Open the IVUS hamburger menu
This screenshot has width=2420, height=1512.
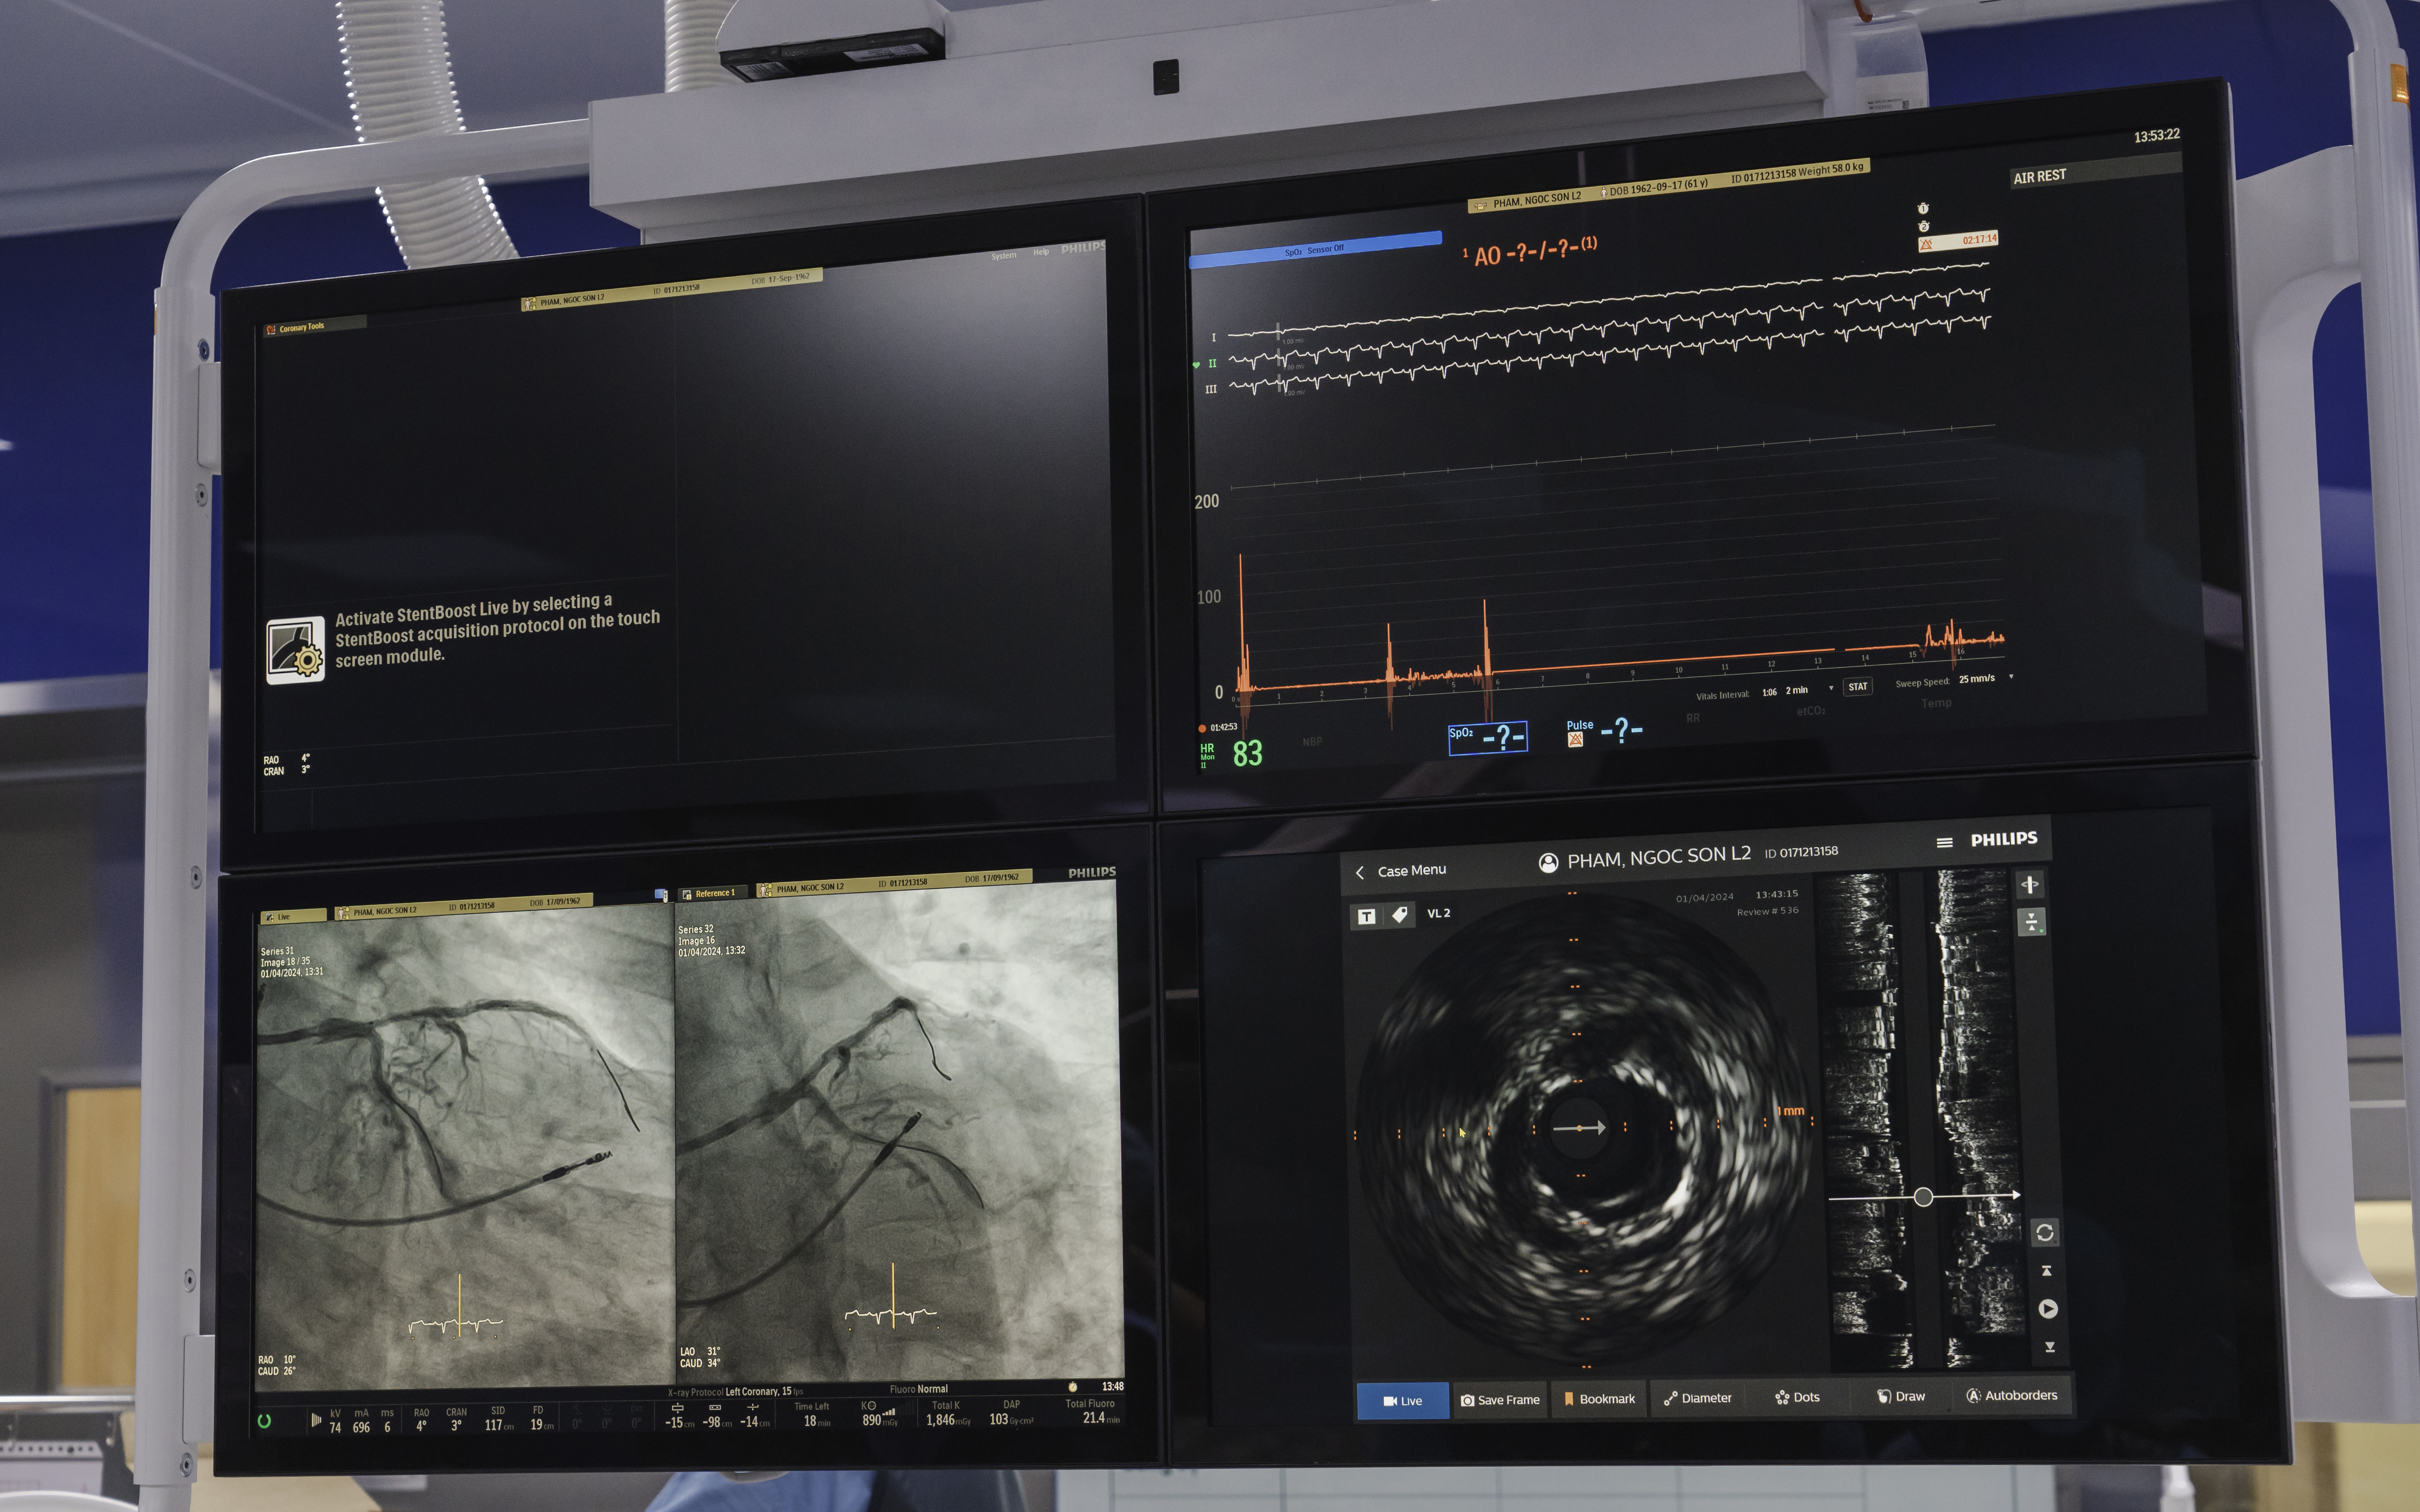coord(1944,843)
